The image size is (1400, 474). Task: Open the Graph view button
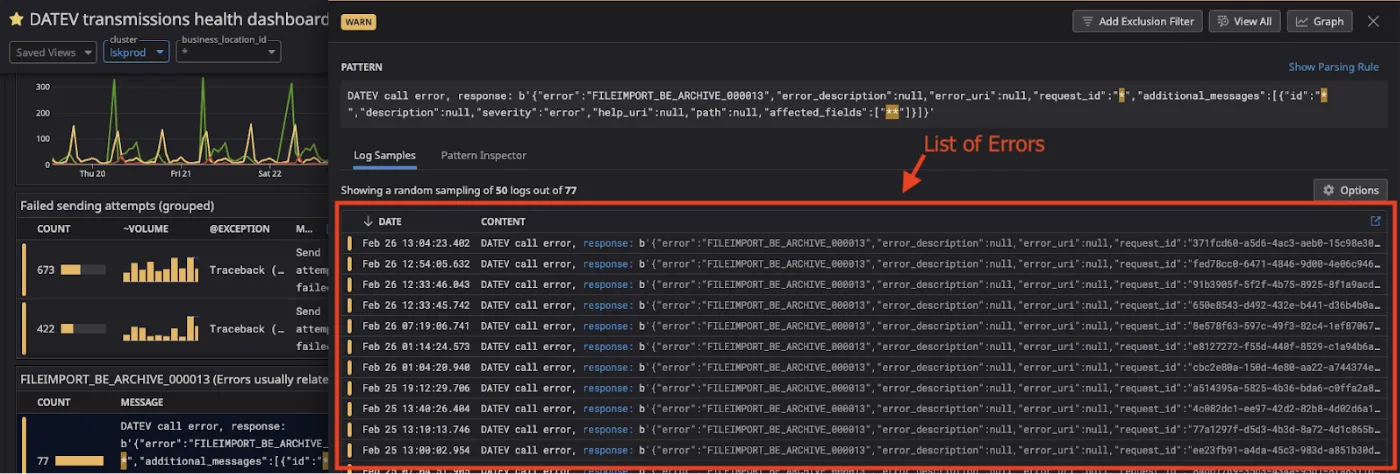(1320, 21)
